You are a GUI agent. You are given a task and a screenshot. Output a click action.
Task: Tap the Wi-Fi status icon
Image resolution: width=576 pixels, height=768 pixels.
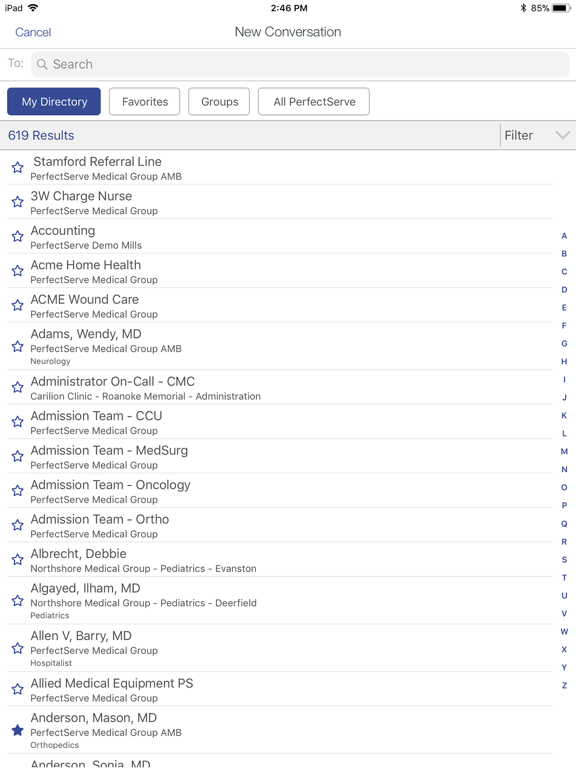[33, 8]
